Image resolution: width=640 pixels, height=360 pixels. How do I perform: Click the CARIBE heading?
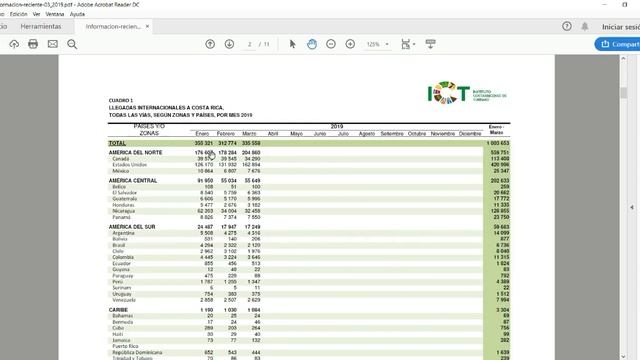coord(118,310)
